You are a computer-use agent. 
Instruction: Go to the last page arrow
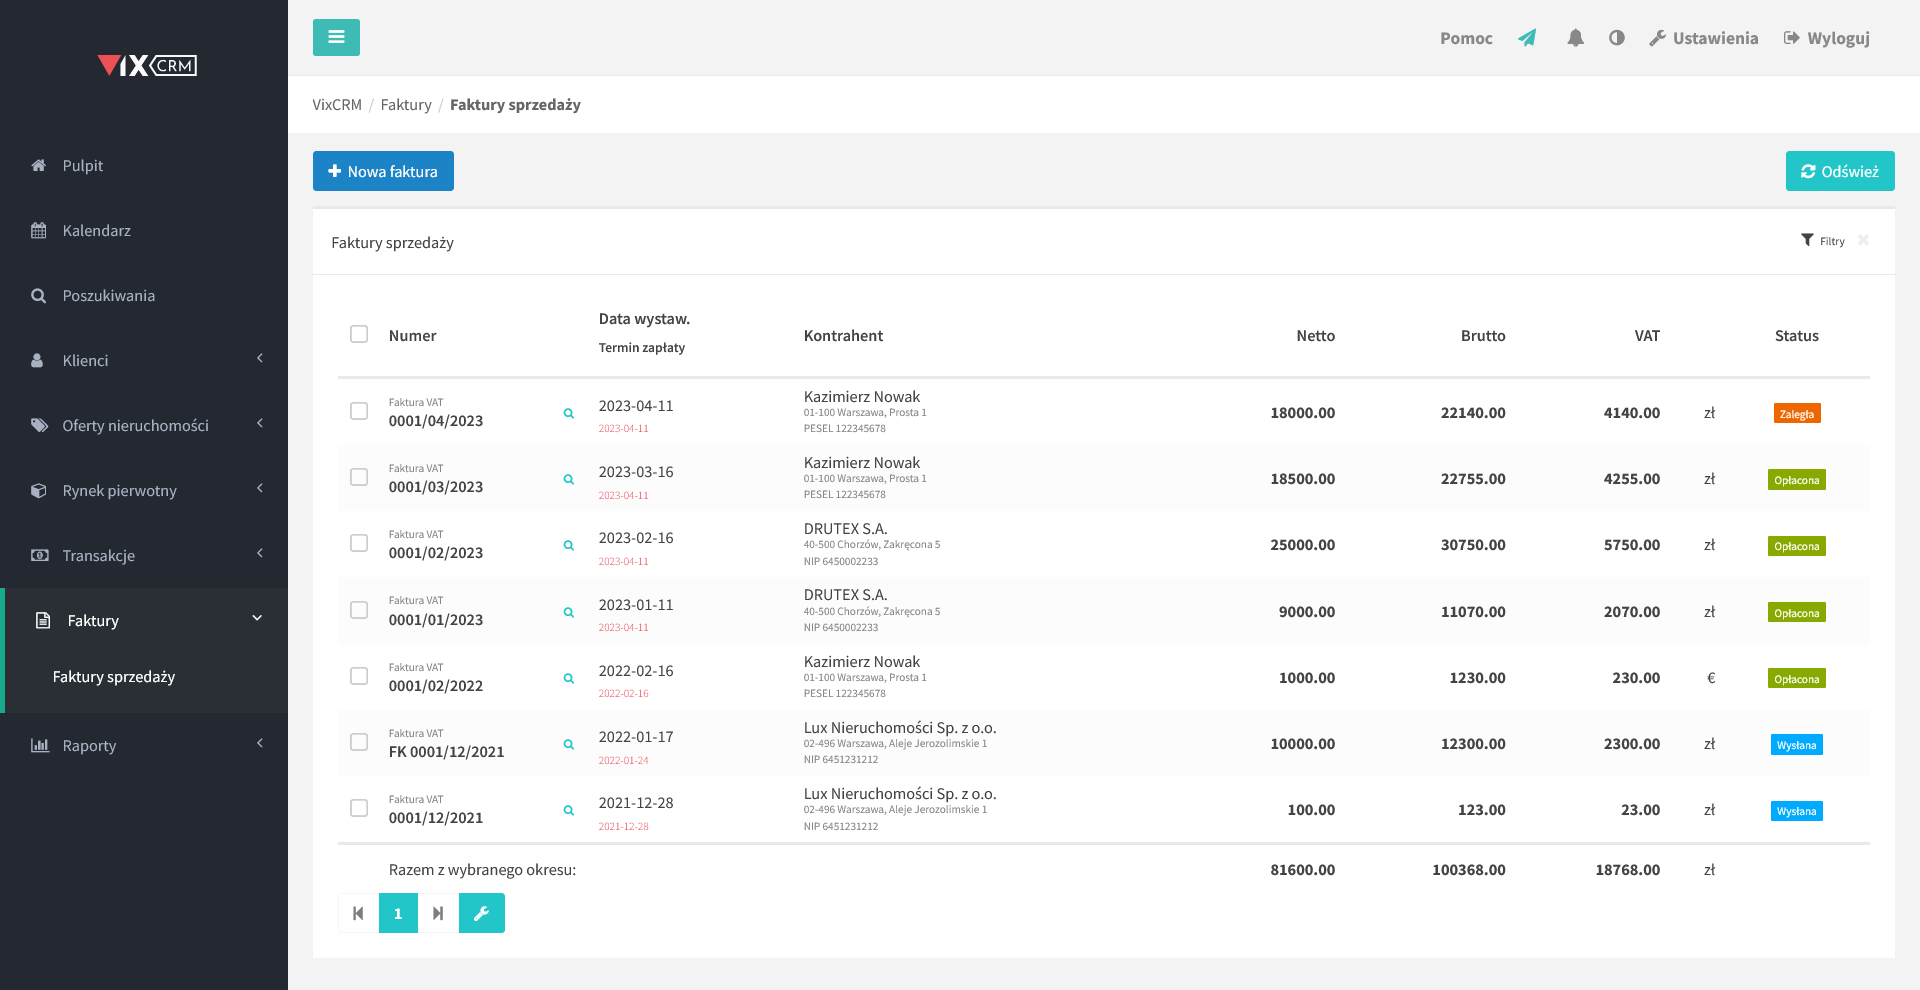(x=438, y=913)
